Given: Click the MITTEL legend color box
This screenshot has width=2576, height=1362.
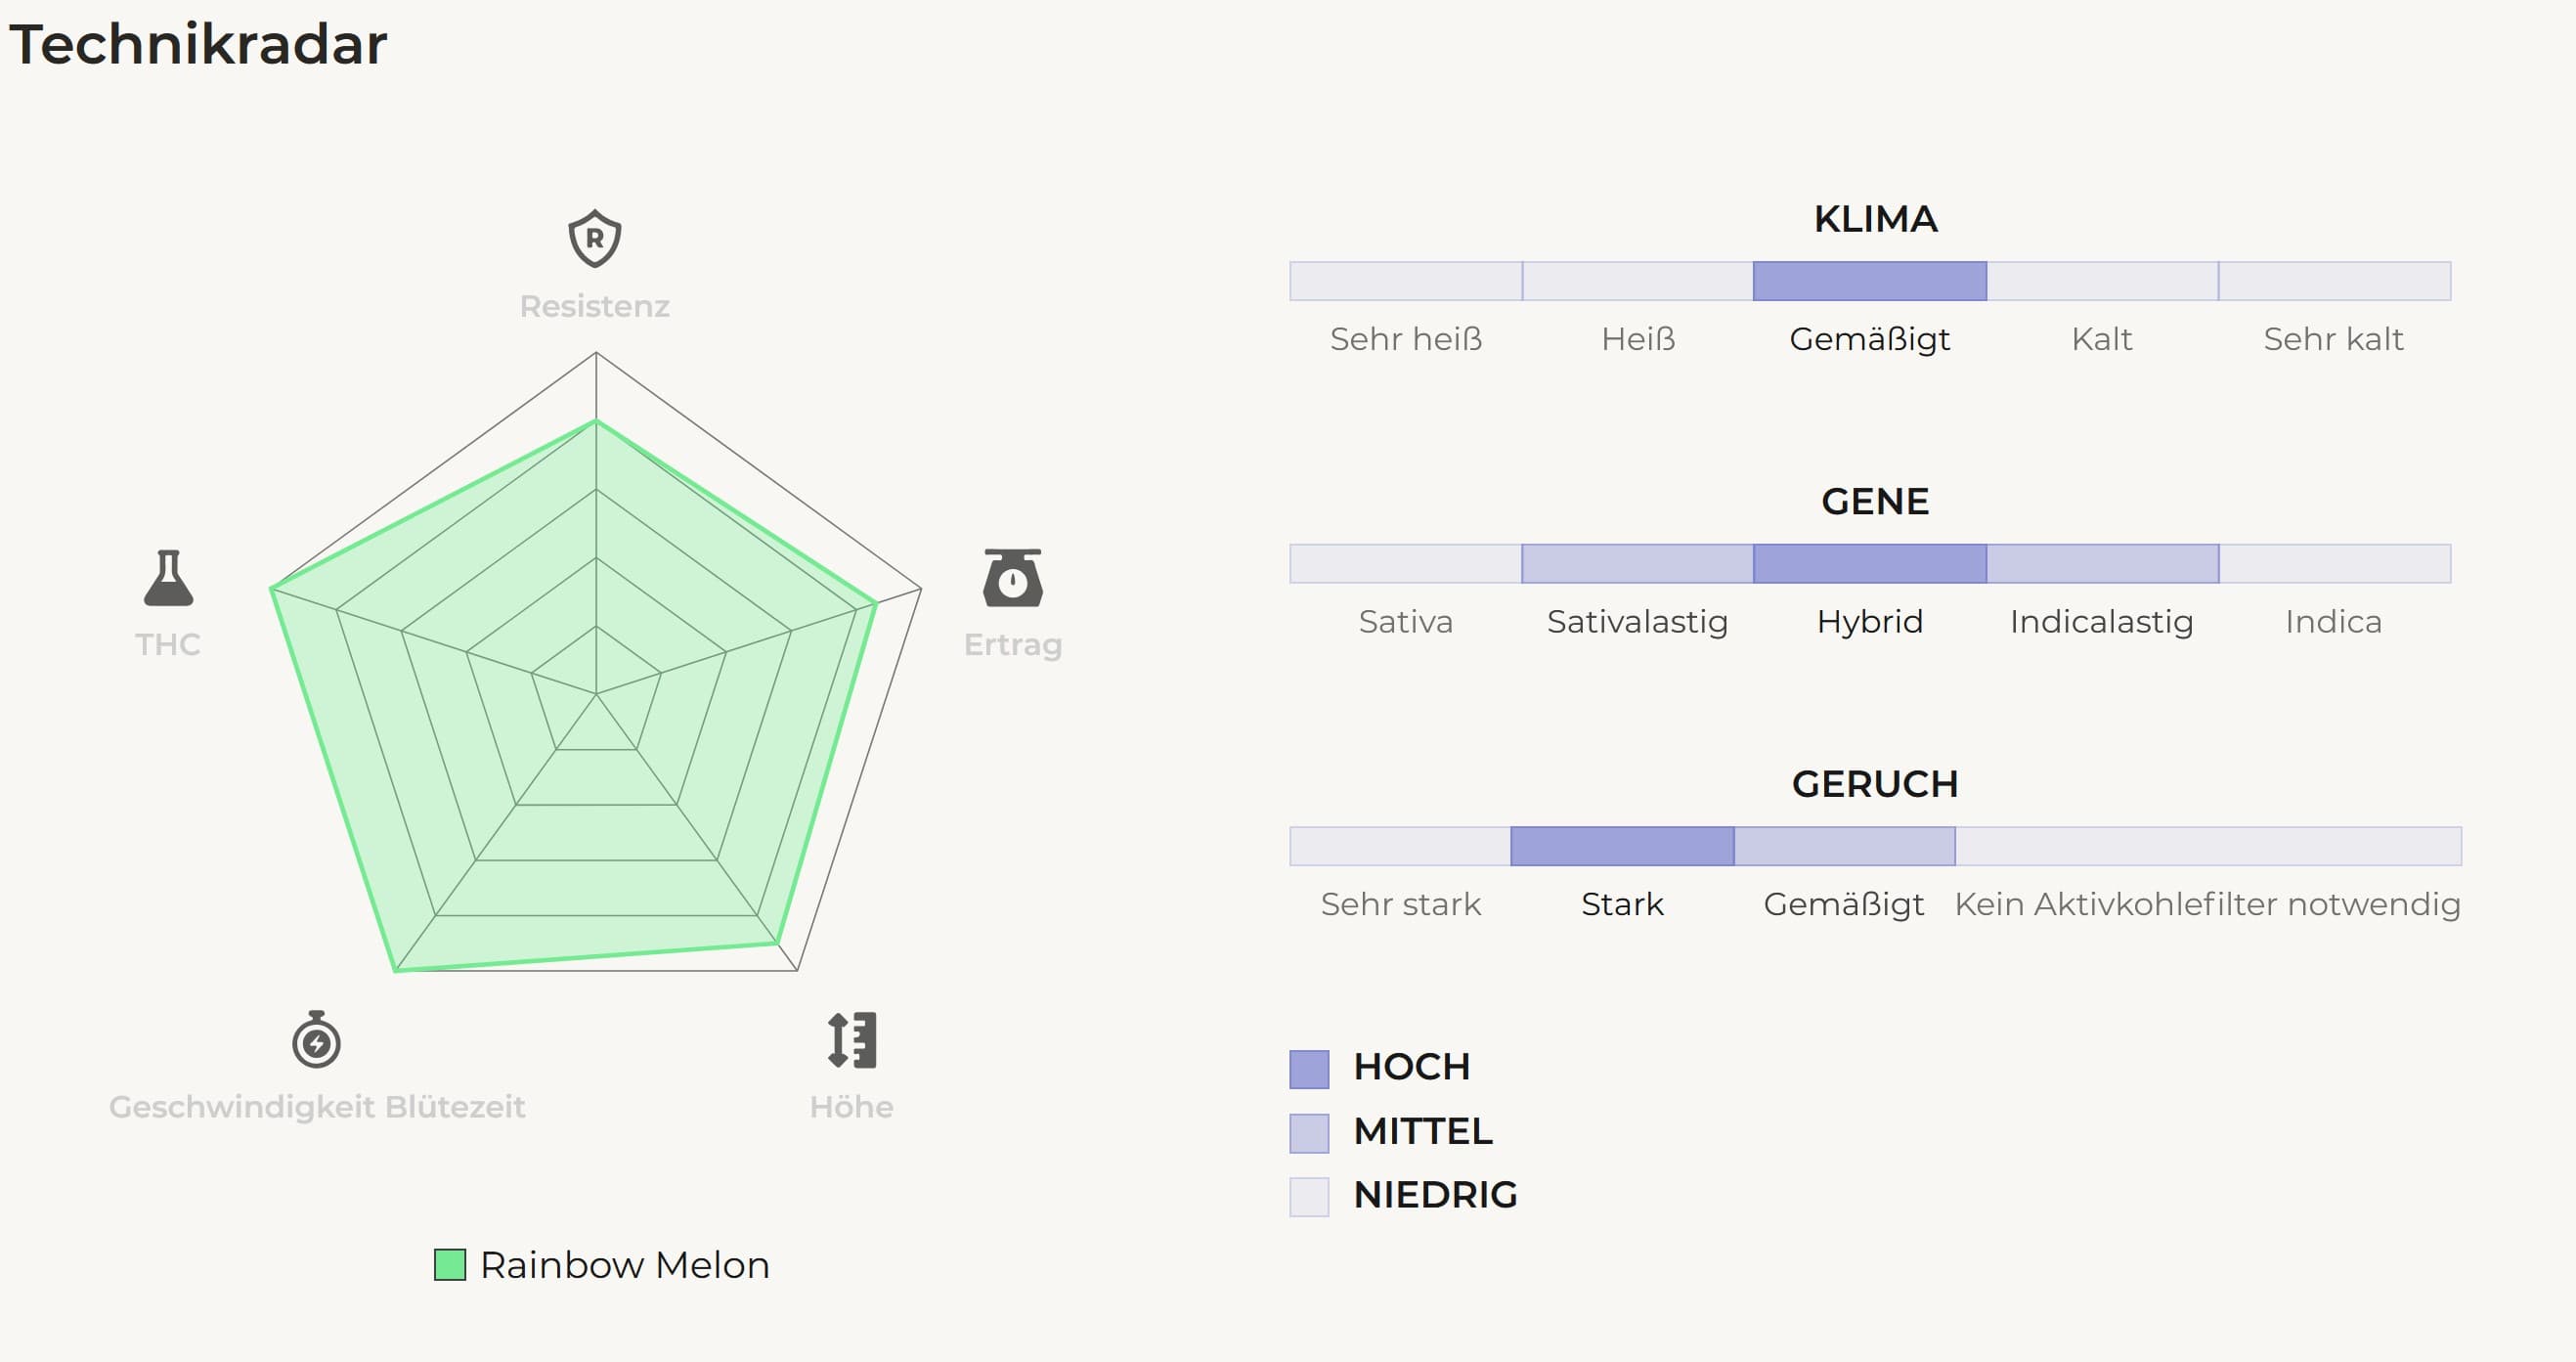Looking at the screenshot, I should (x=1308, y=1133).
